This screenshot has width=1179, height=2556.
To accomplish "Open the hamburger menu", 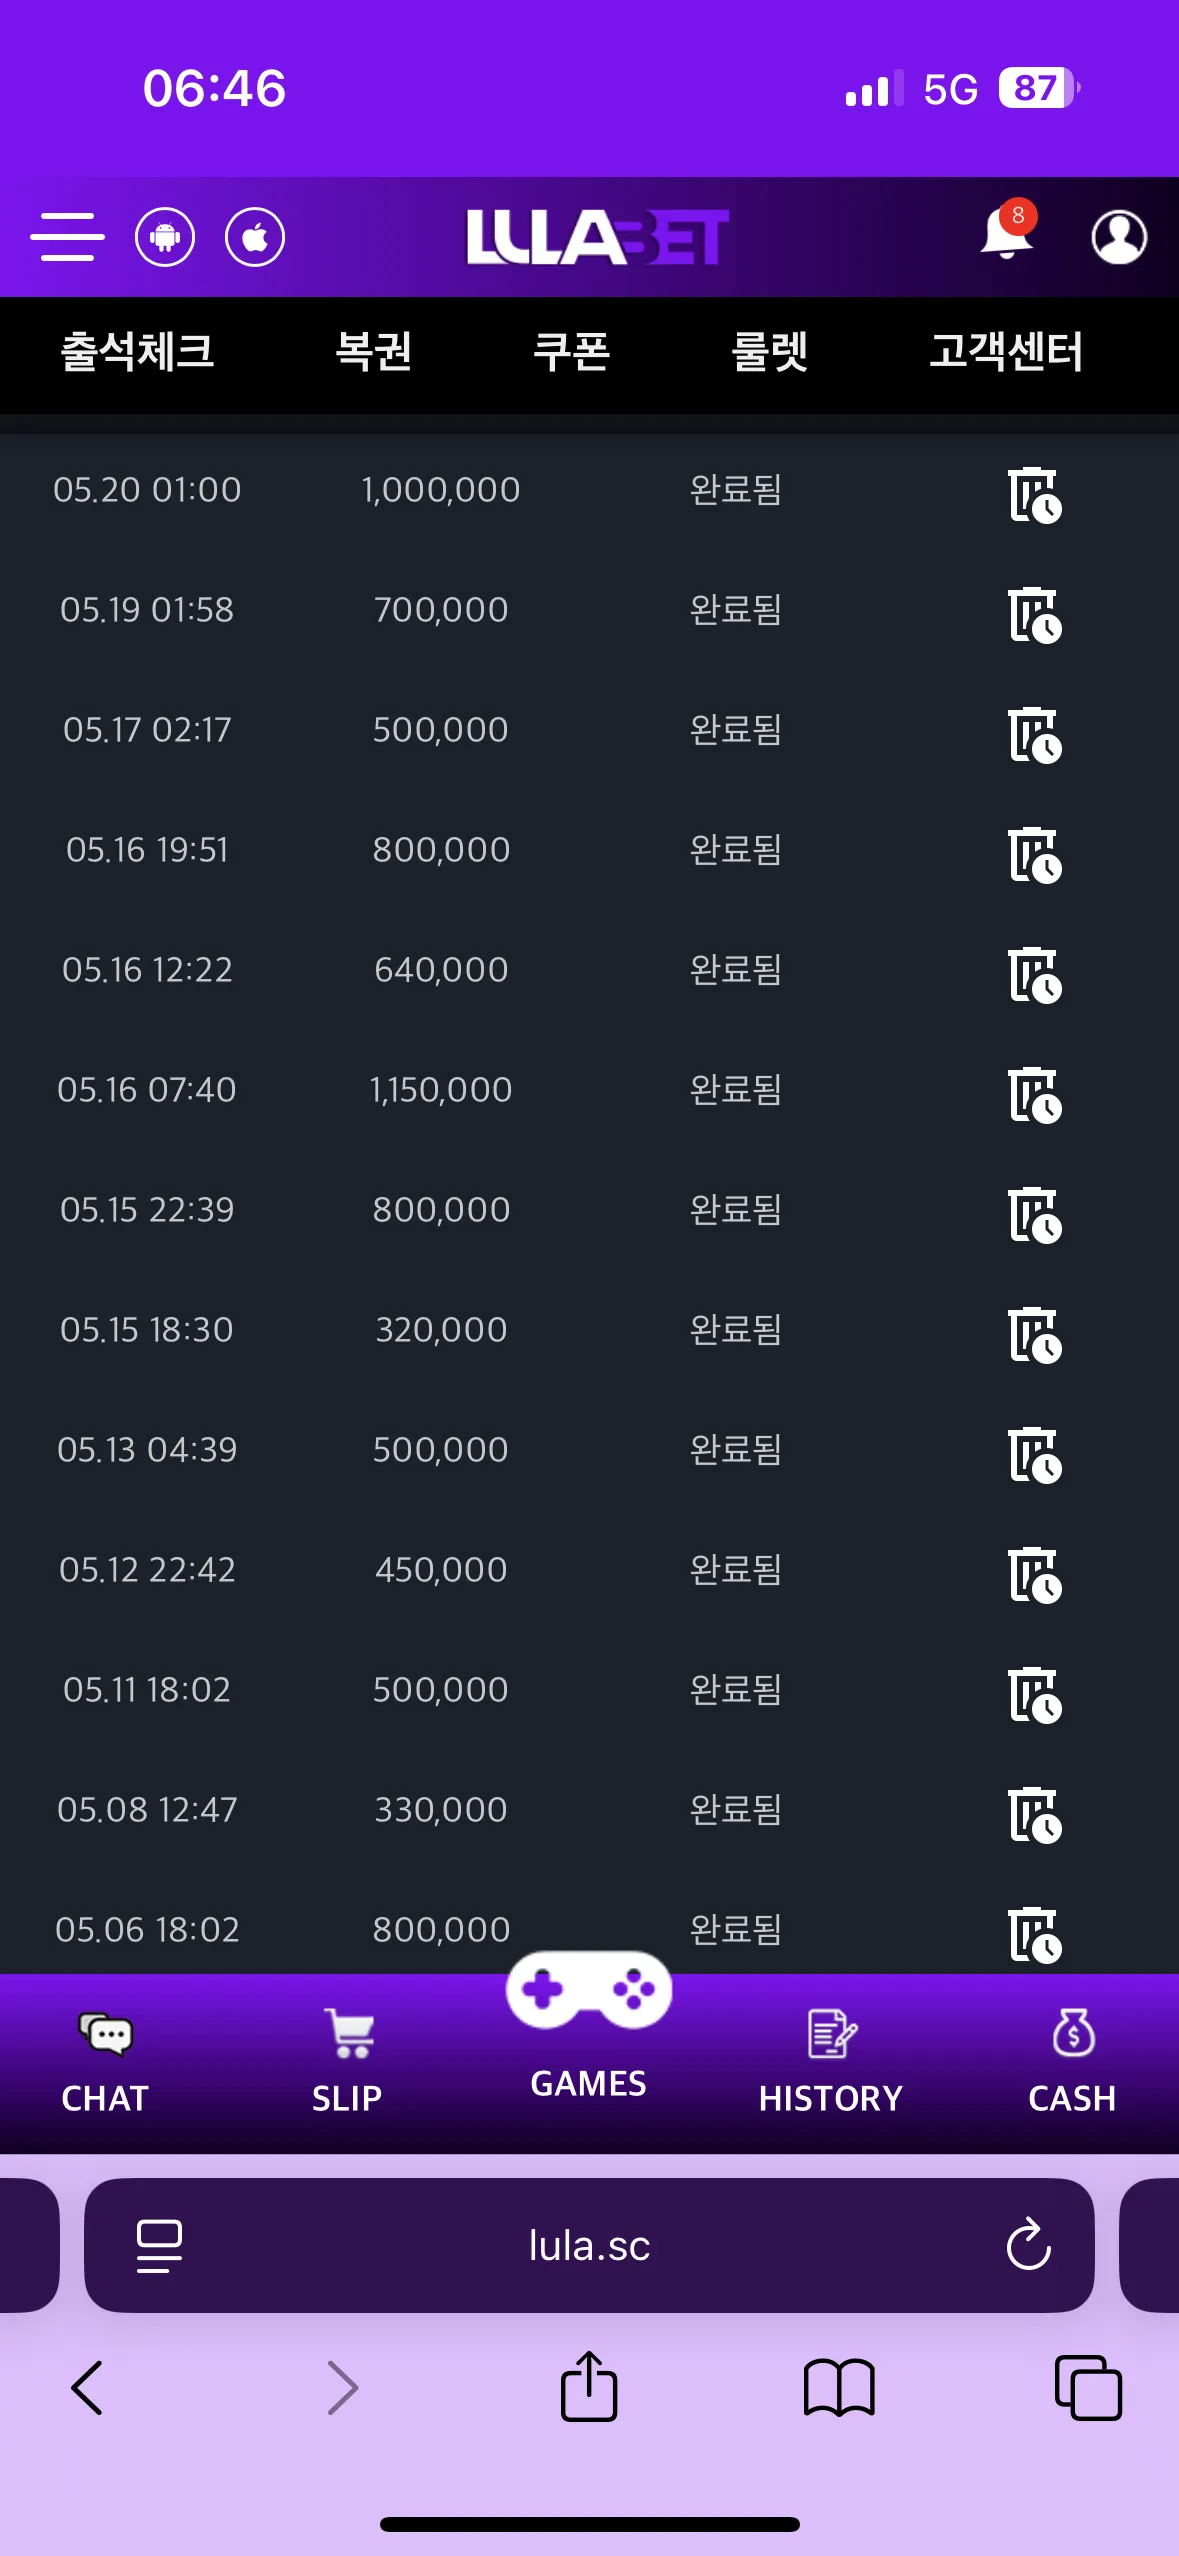I will tap(67, 237).
